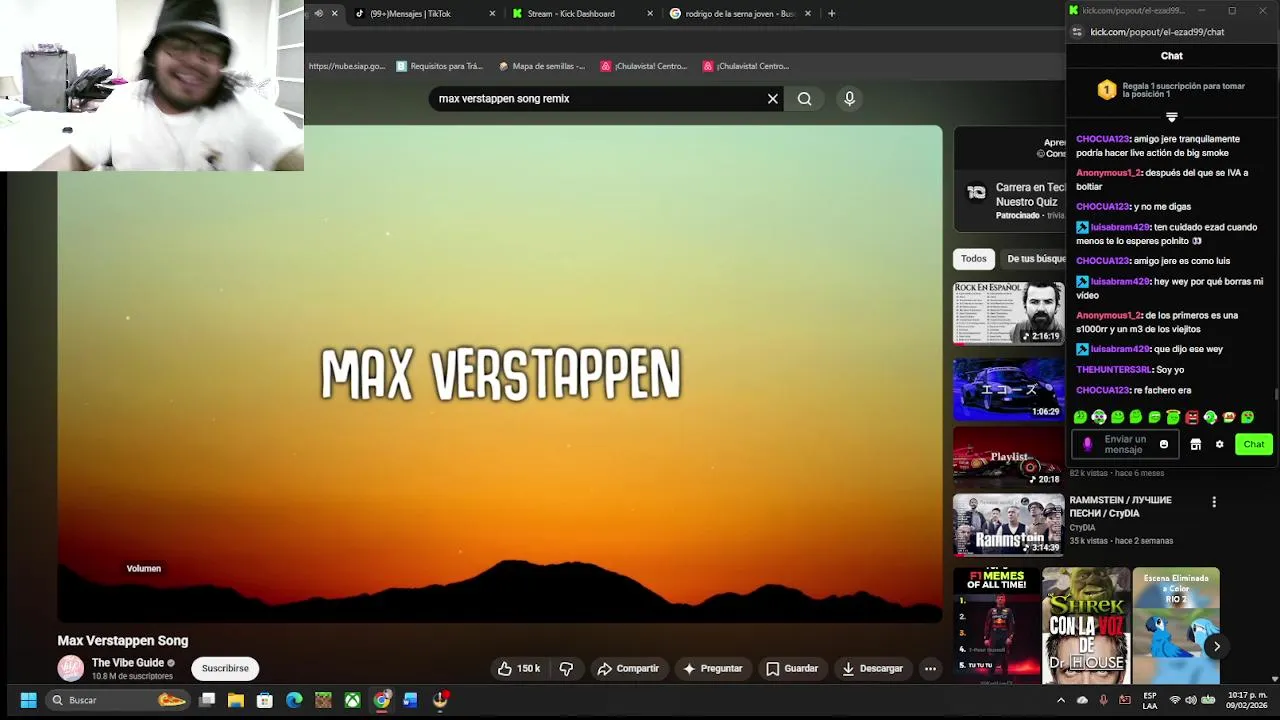This screenshot has width=1280, height=720.
Task: Open the Minecraft icon in the taskbar
Action: (x=323, y=700)
